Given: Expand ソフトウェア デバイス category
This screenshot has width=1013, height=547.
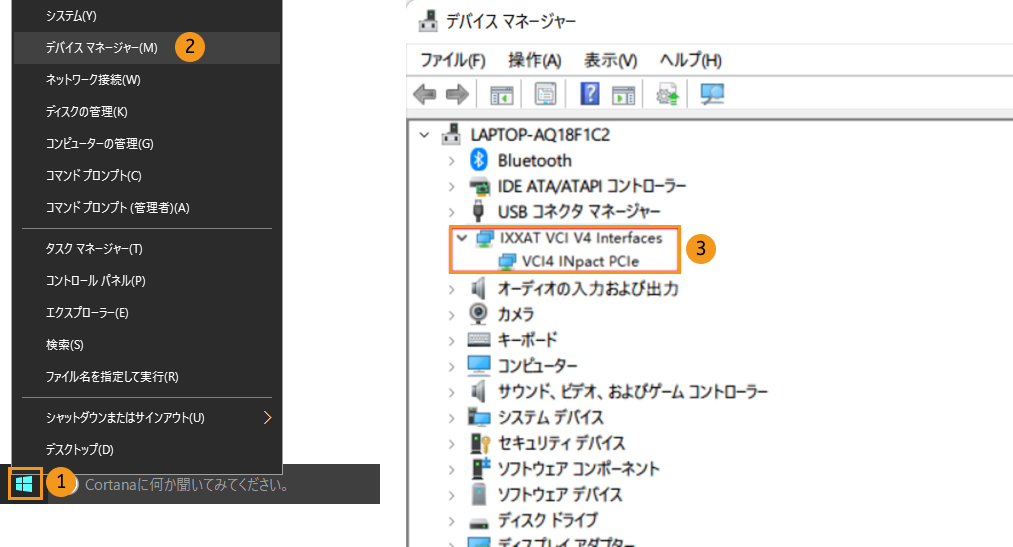Looking at the screenshot, I should [x=452, y=495].
